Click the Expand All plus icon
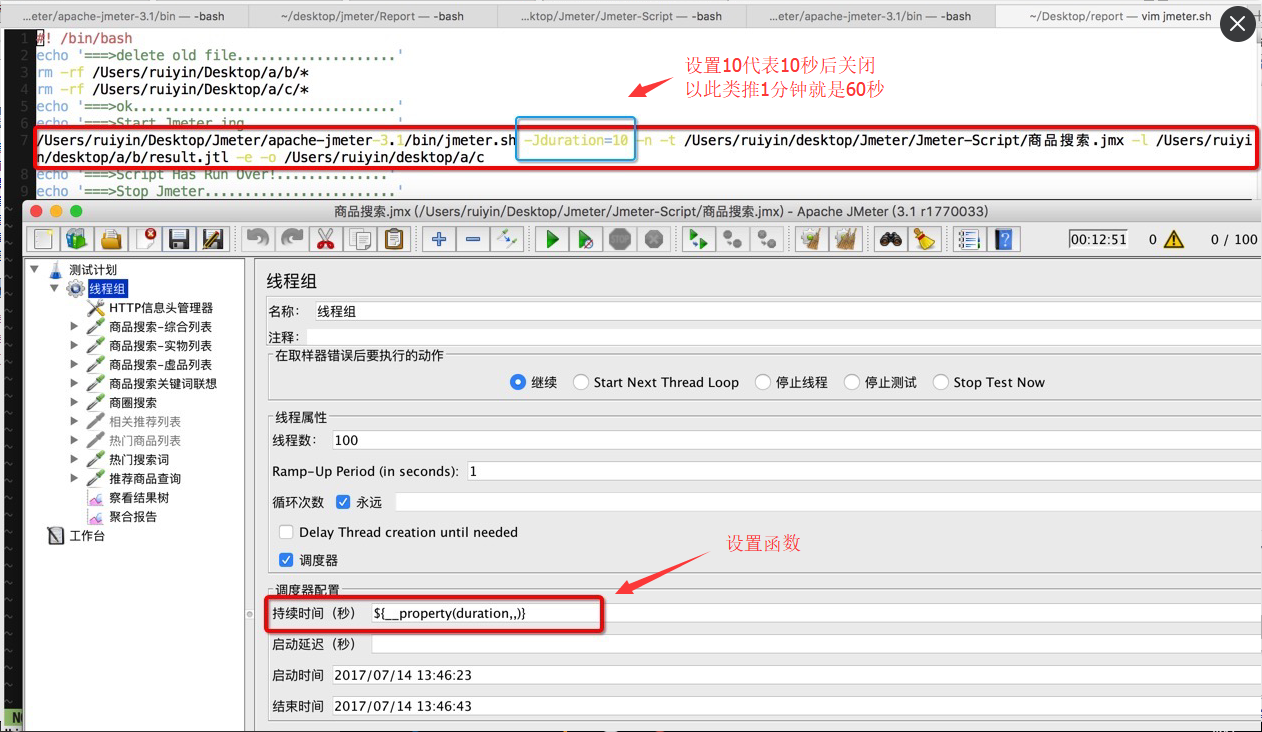 (439, 239)
